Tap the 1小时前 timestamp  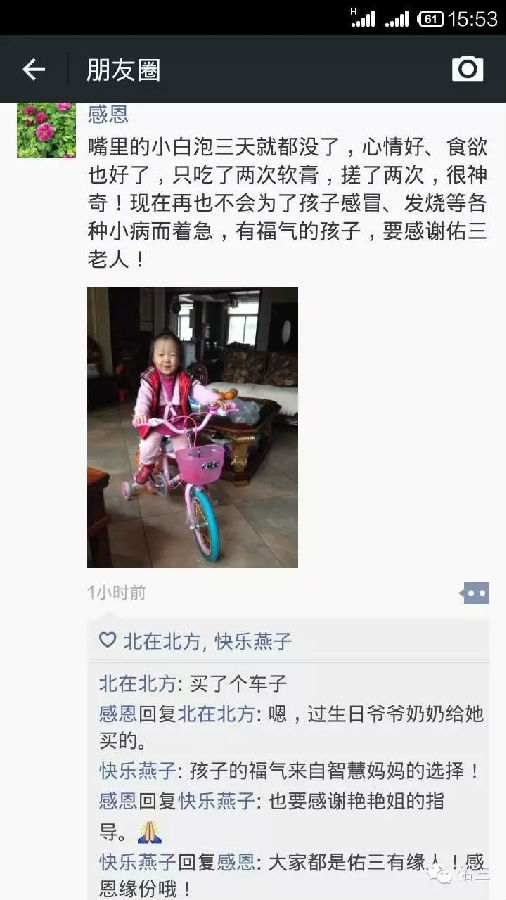coord(116,593)
